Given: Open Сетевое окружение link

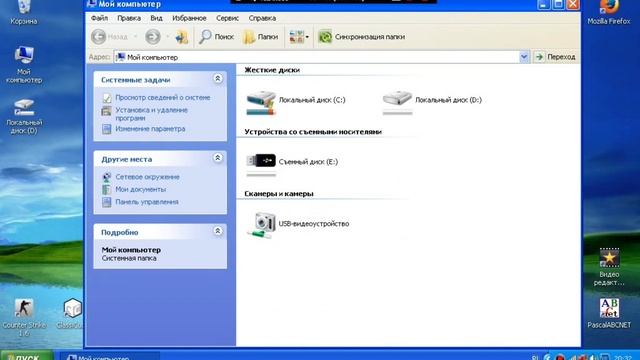Looking at the screenshot, I should tap(147, 177).
